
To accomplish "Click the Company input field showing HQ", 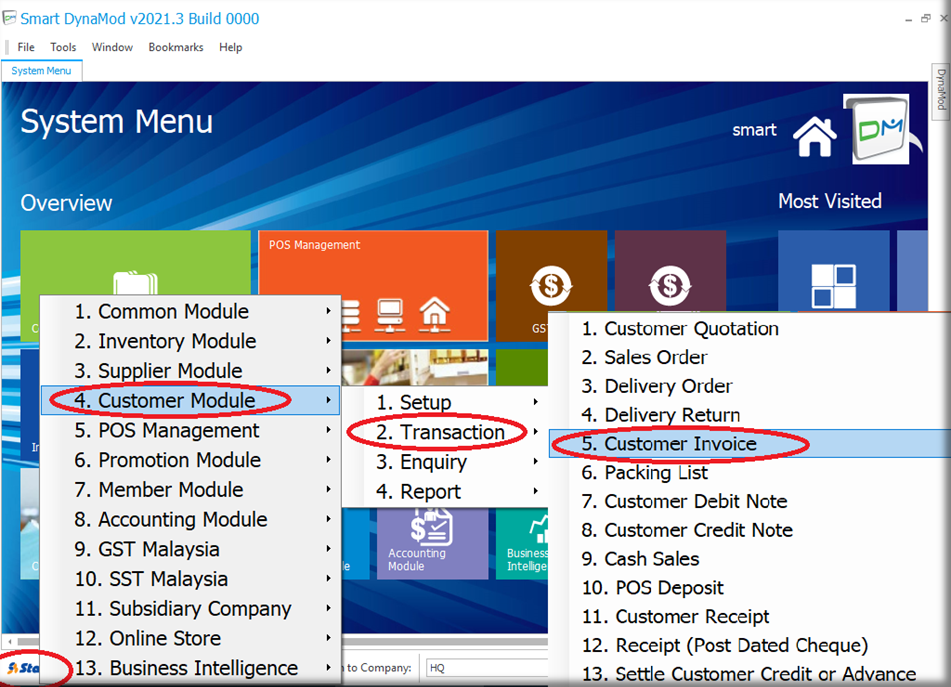I will point(485,667).
